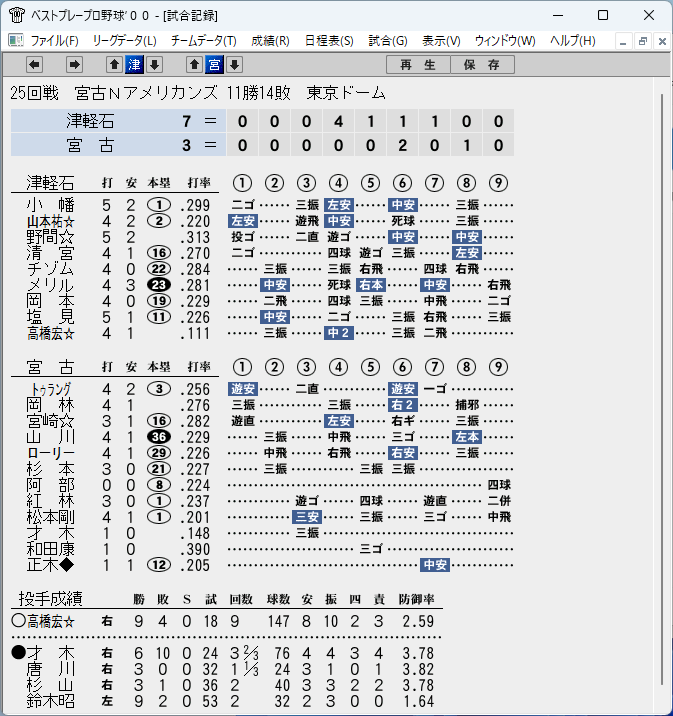
Task: Click down arrow after 津 team icon
Action: click(x=154, y=65)
